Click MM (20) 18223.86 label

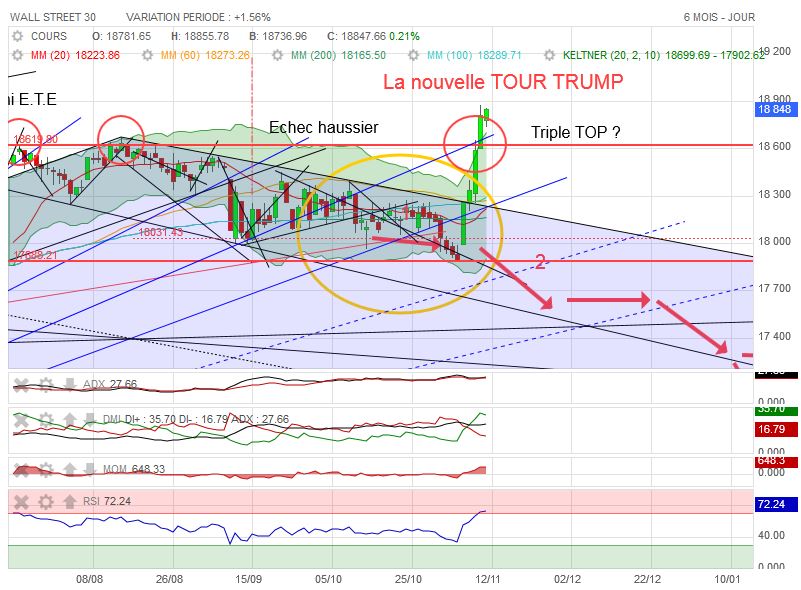[x=75, y=55]
